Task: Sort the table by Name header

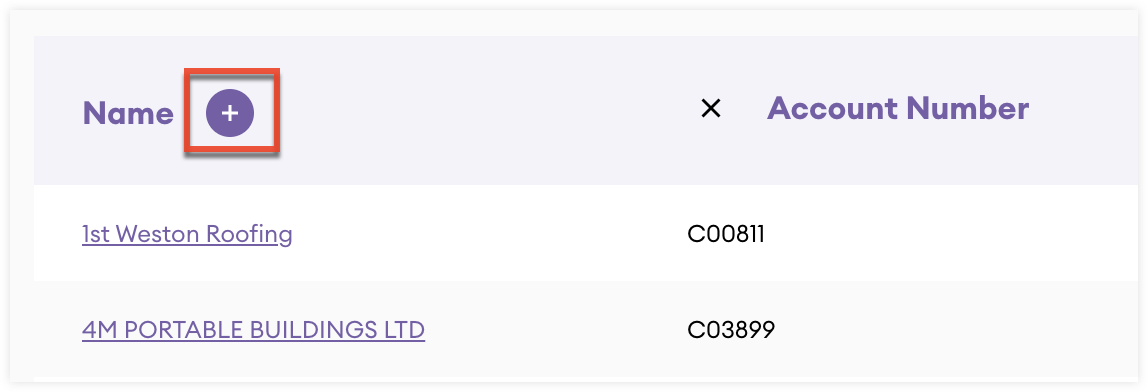Action: click(x=128, y=114)
